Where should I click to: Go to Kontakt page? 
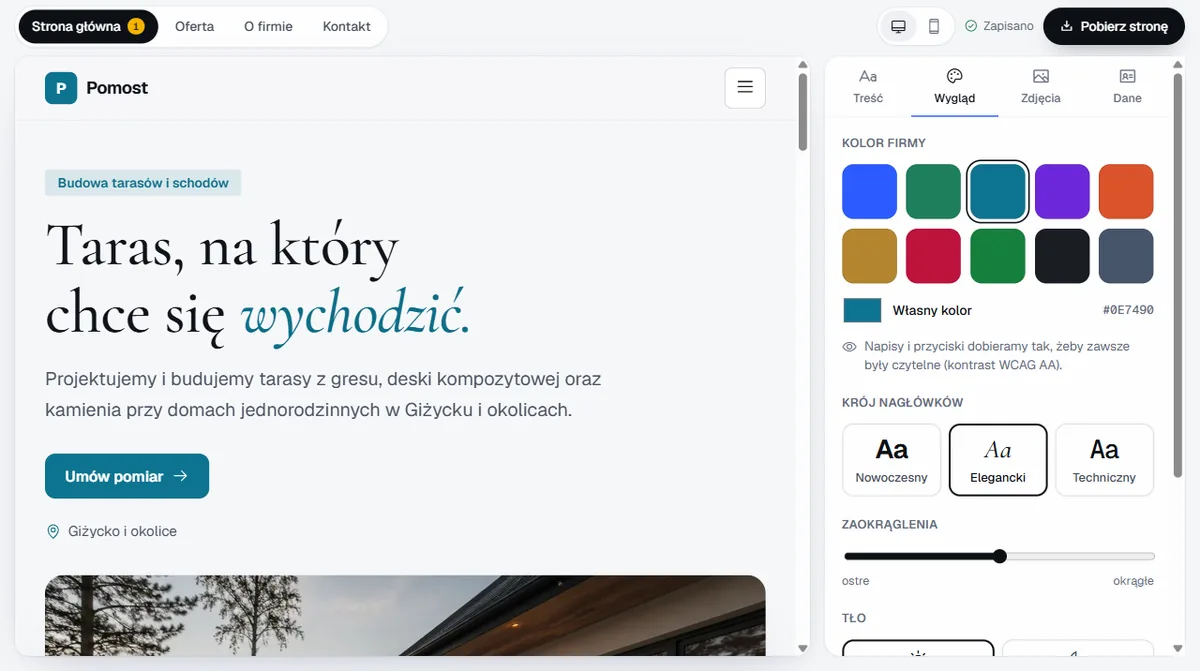click(x=347, y=26)
